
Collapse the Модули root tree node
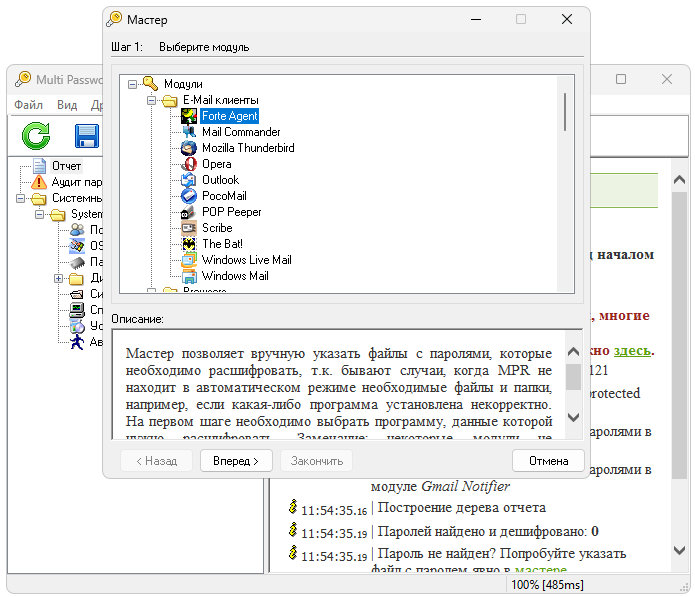(132, 84)
